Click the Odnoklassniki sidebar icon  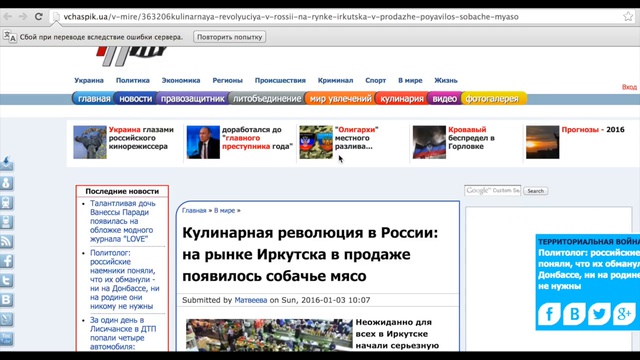pyautogui.click(x=7, y=183)
